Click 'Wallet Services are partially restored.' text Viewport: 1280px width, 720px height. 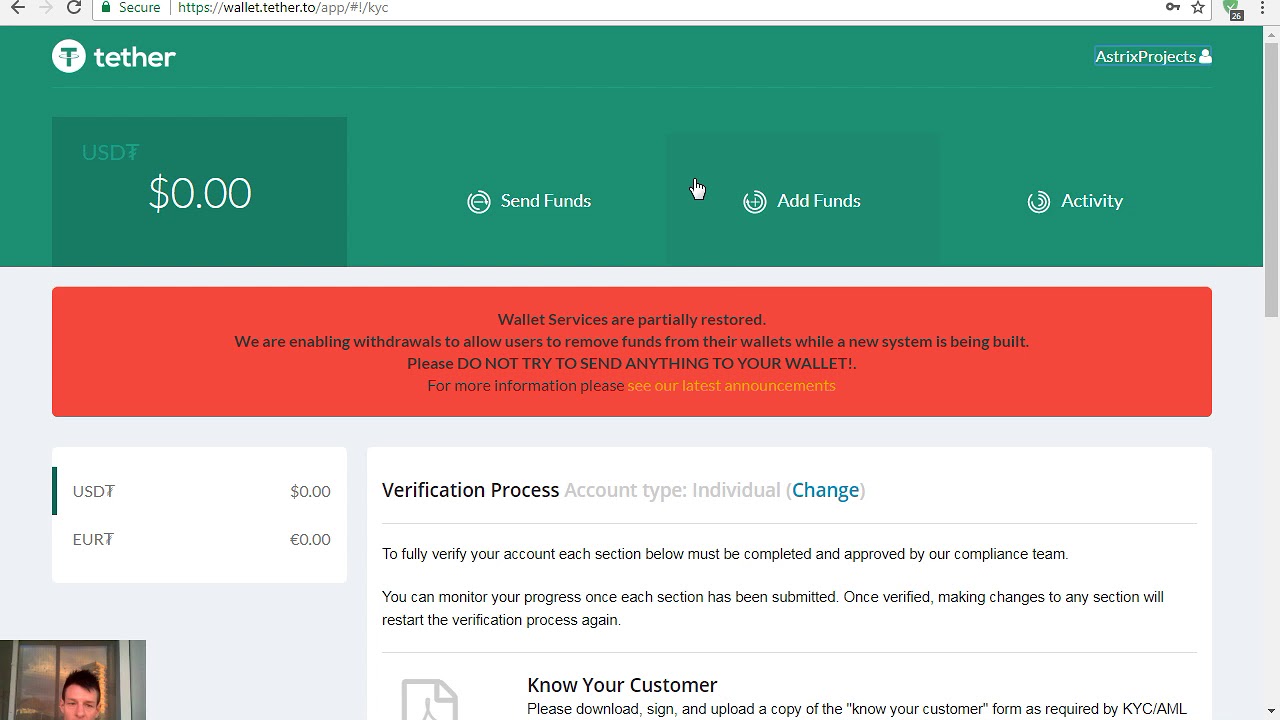click(632, 319)
